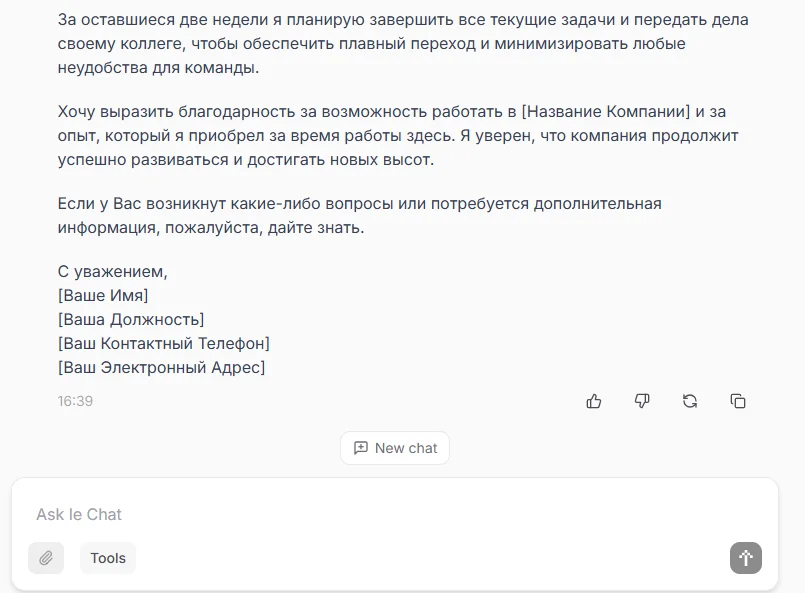Click the copy icon after the message

(x=738, y=401)
